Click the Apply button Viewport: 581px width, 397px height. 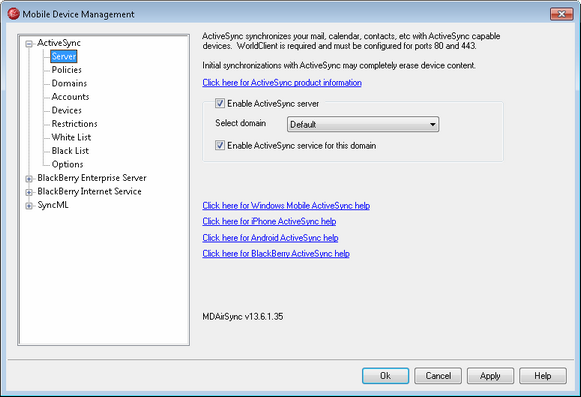pos(490,376)
